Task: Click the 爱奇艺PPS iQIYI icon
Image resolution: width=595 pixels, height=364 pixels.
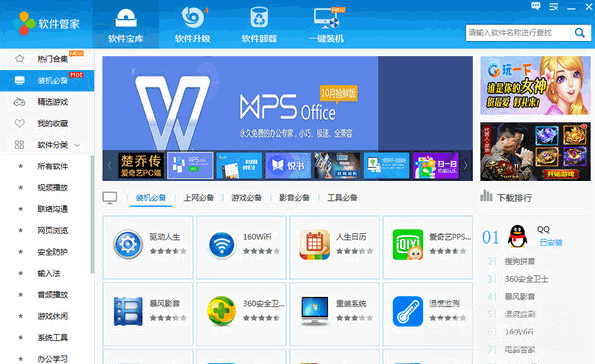Action: coord(408,245)
